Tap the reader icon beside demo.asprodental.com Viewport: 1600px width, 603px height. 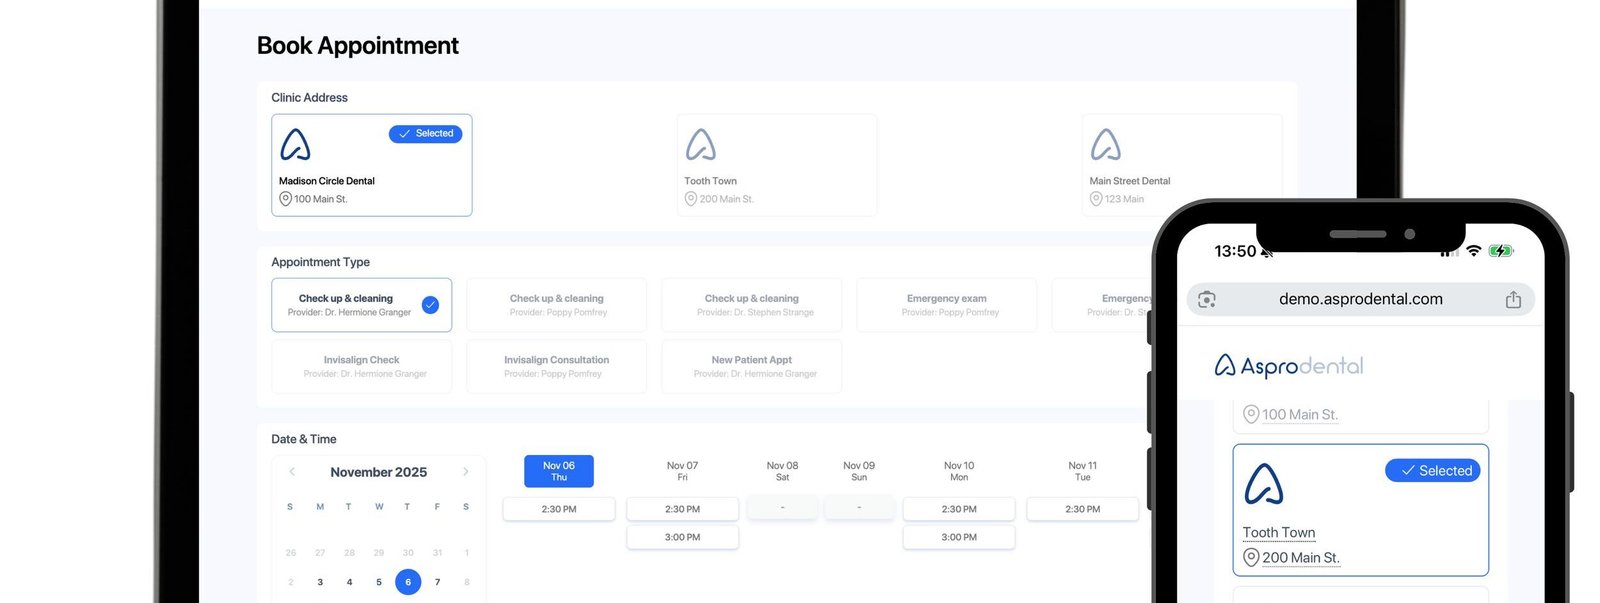coord(1207,299)
